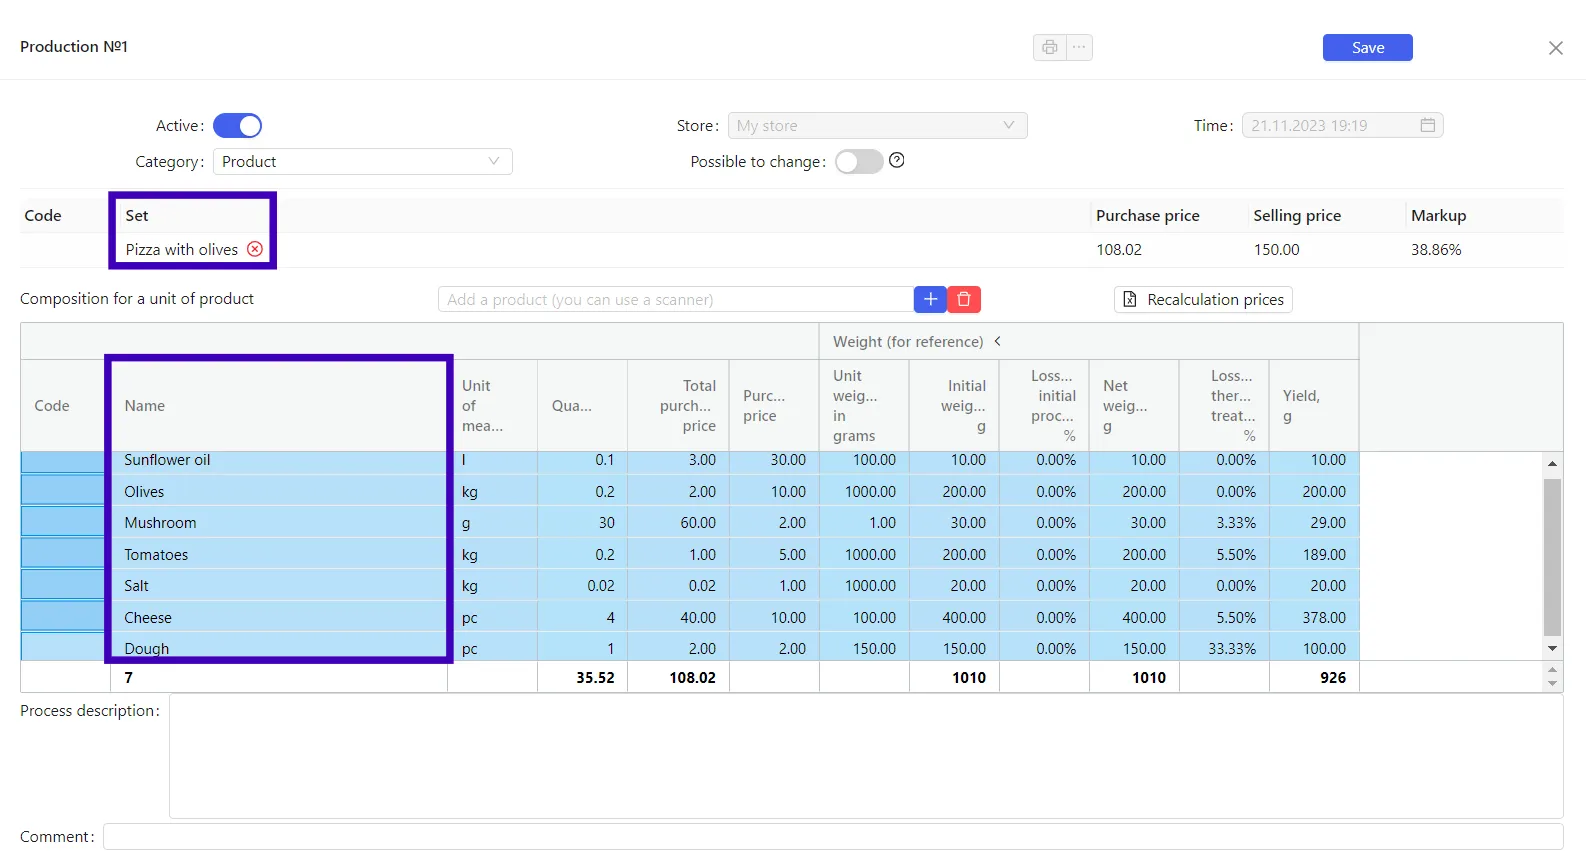Click Recalculation prices button
The image size is (1586, 851).
pyautogui.click(x=1203, y=299)
